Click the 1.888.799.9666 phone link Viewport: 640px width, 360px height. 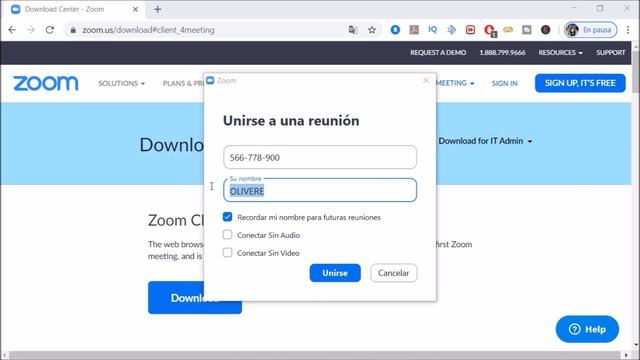[502, 53]
